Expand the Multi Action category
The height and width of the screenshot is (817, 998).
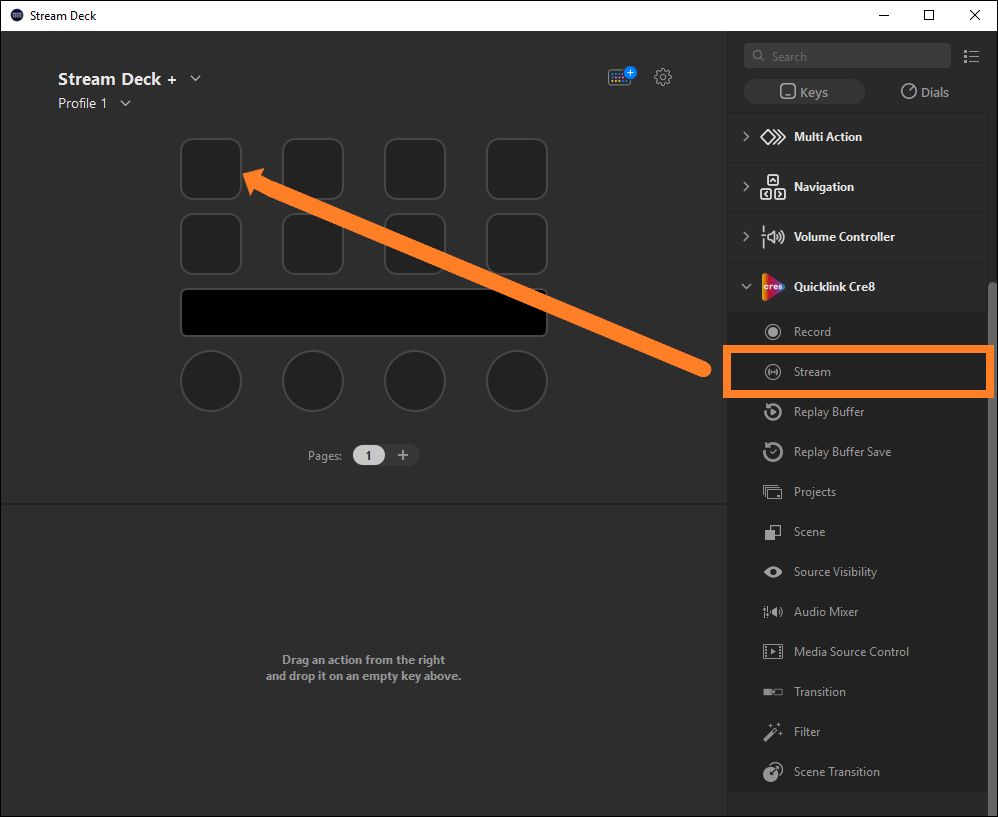pyautogui.click(x=746, y=137)
